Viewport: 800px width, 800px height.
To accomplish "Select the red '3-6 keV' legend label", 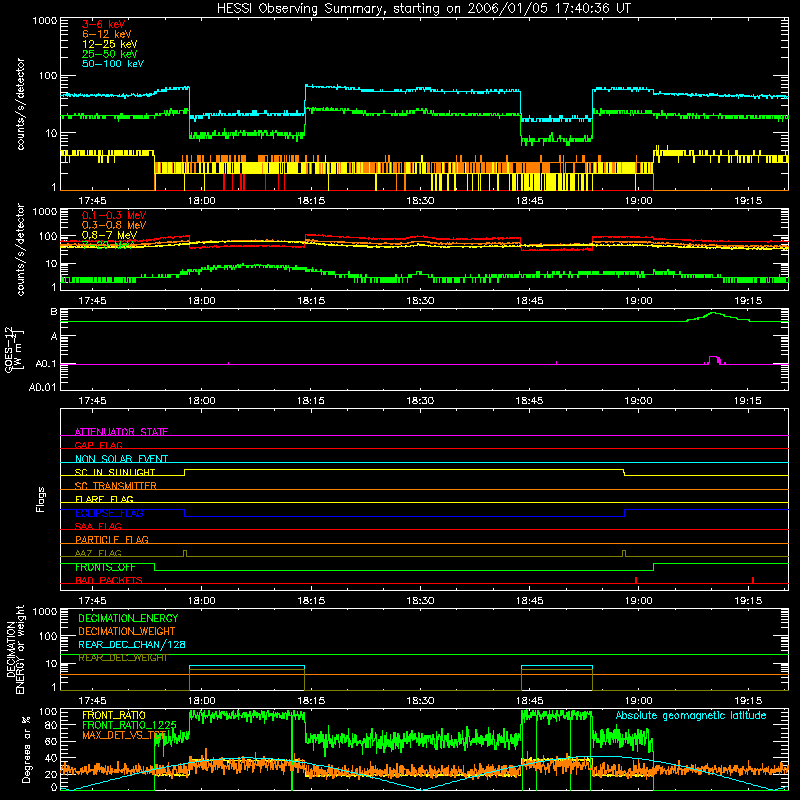I will point(104,24).
